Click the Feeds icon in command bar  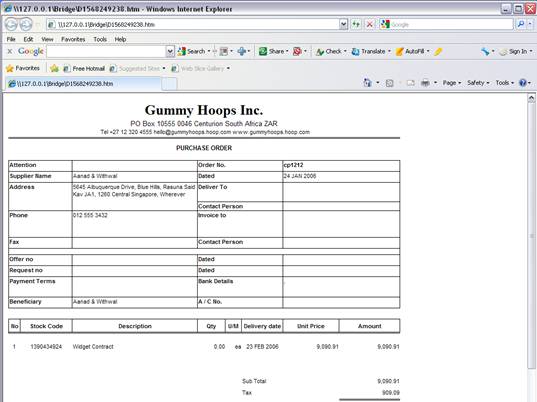[x=389, y=83]
